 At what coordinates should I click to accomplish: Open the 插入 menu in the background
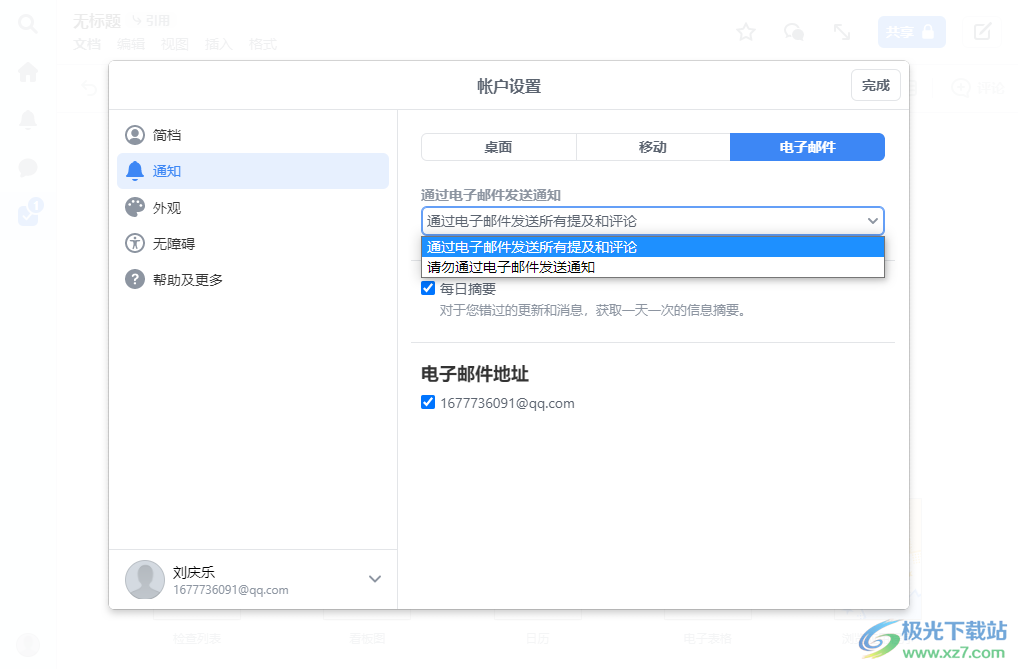[x=219, y=44]
